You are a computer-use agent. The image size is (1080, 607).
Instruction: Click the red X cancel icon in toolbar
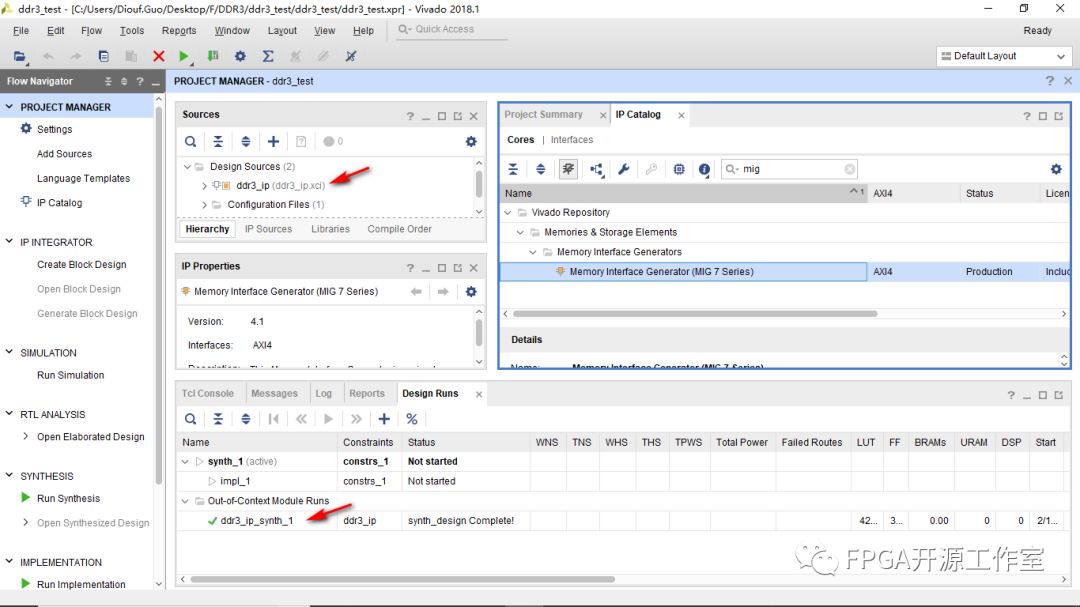pos(158,57)
